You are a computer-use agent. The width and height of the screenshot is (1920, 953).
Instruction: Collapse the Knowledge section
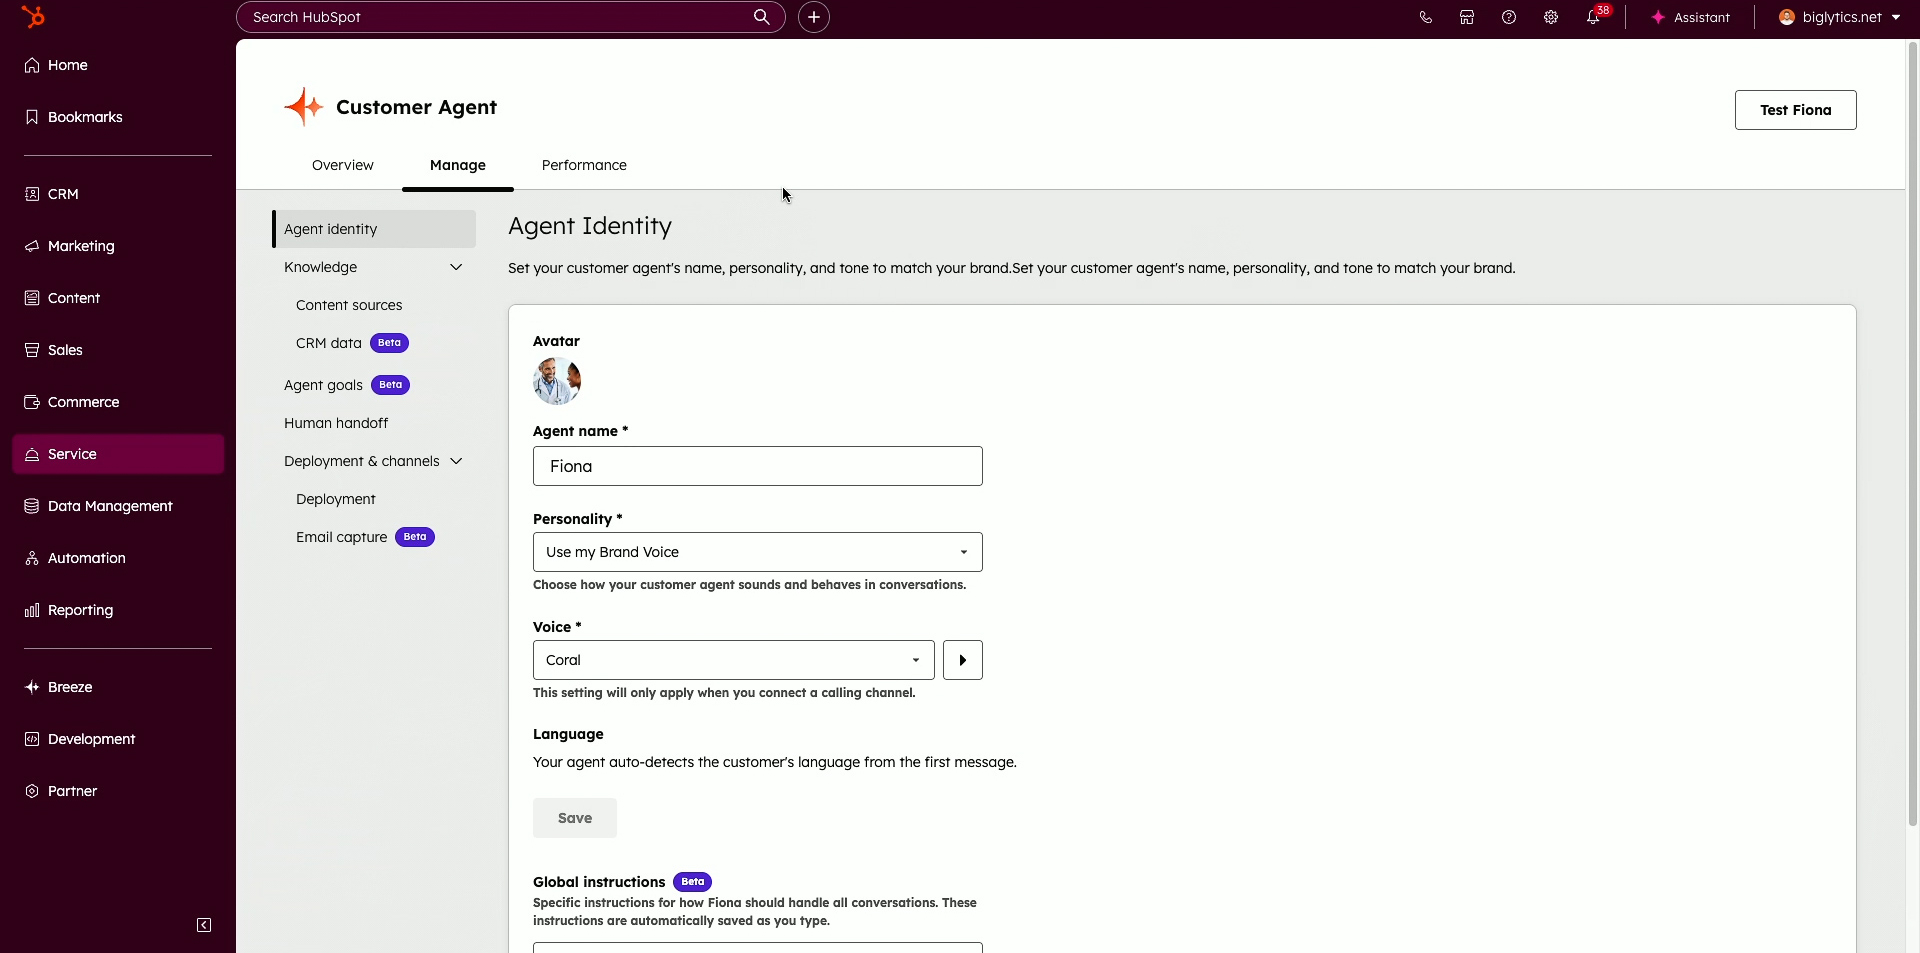(456, 267)
